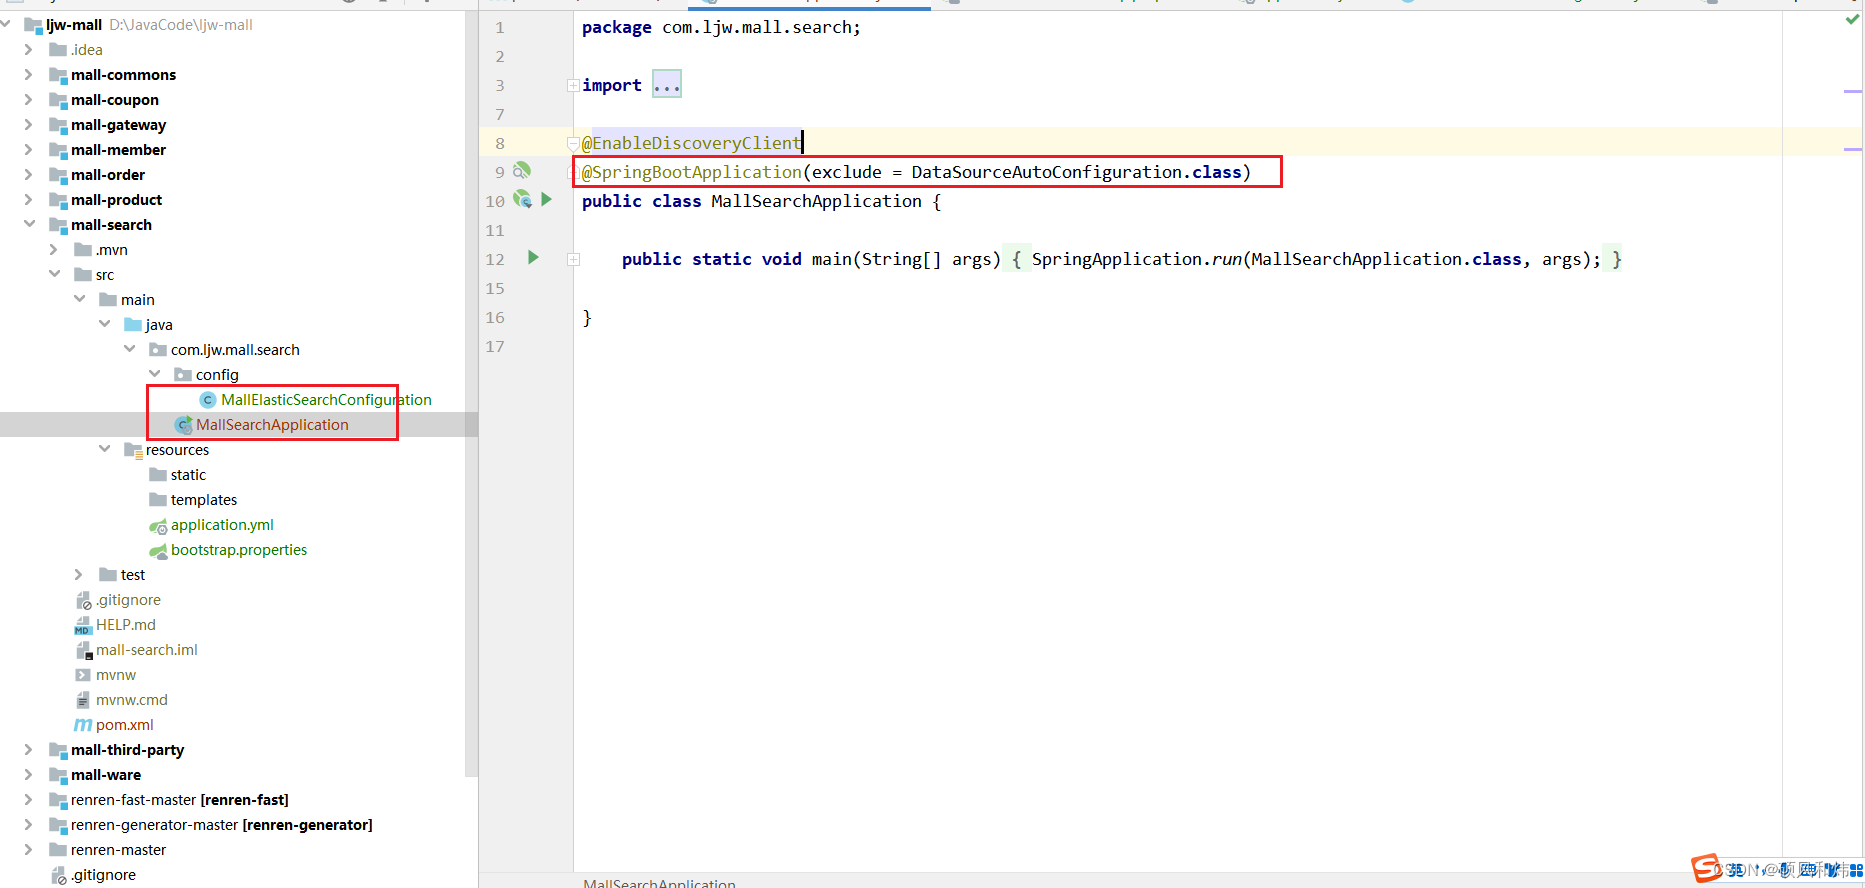Select the renren-master folder

(118, 850)
